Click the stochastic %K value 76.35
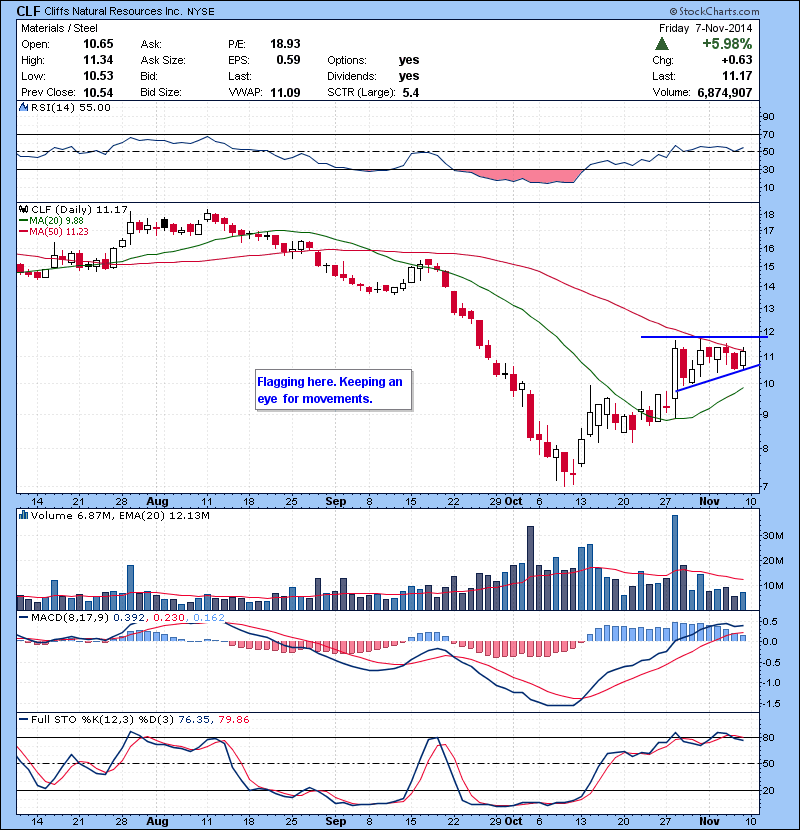Image resolution: width=800 pixels, height=830 pixels. (x=193, y=720)
